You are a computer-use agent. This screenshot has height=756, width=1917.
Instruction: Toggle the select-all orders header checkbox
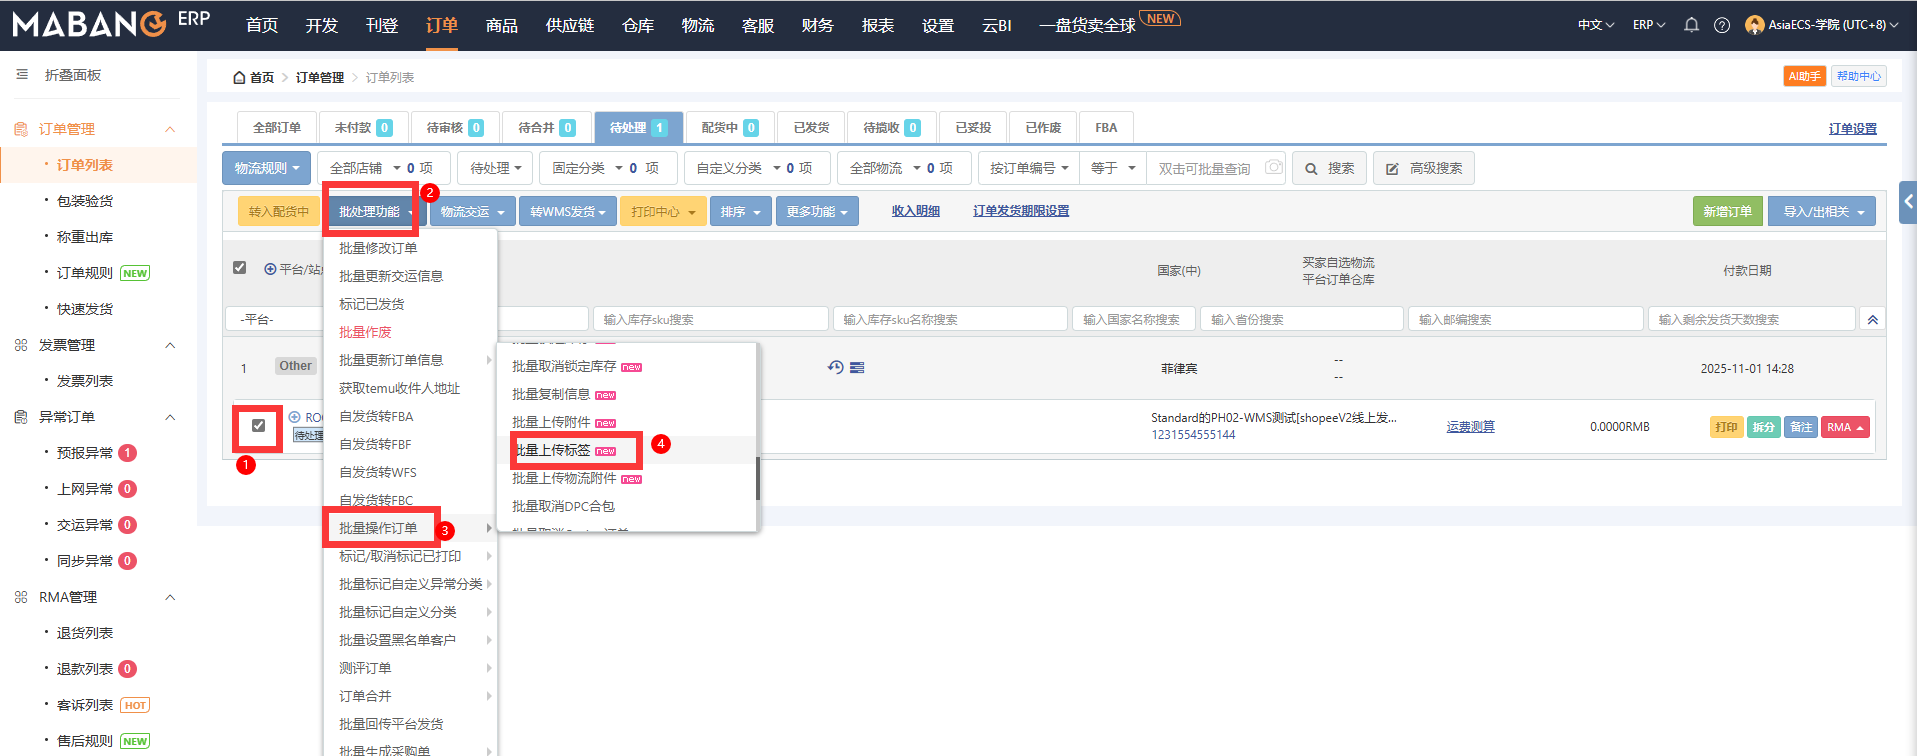[x=239, y=268]
